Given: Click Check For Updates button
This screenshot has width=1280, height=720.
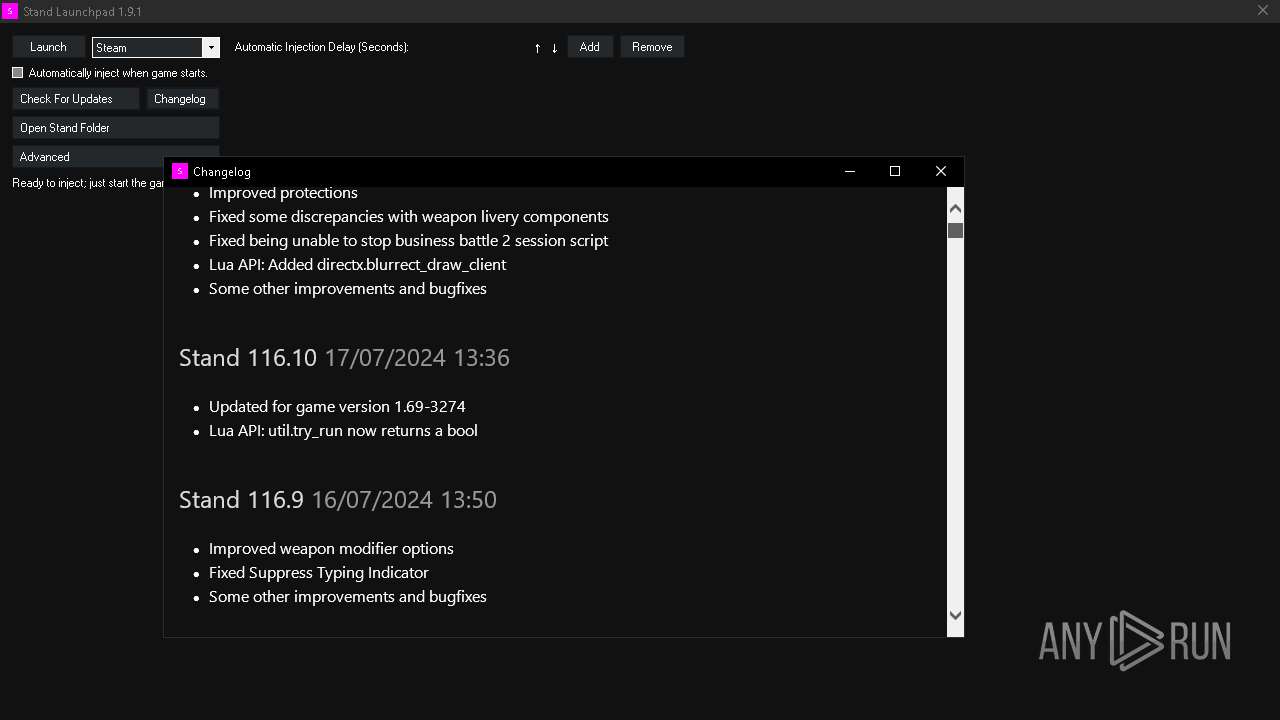Looking at the screenshot, I should click(x=76, y=99).
